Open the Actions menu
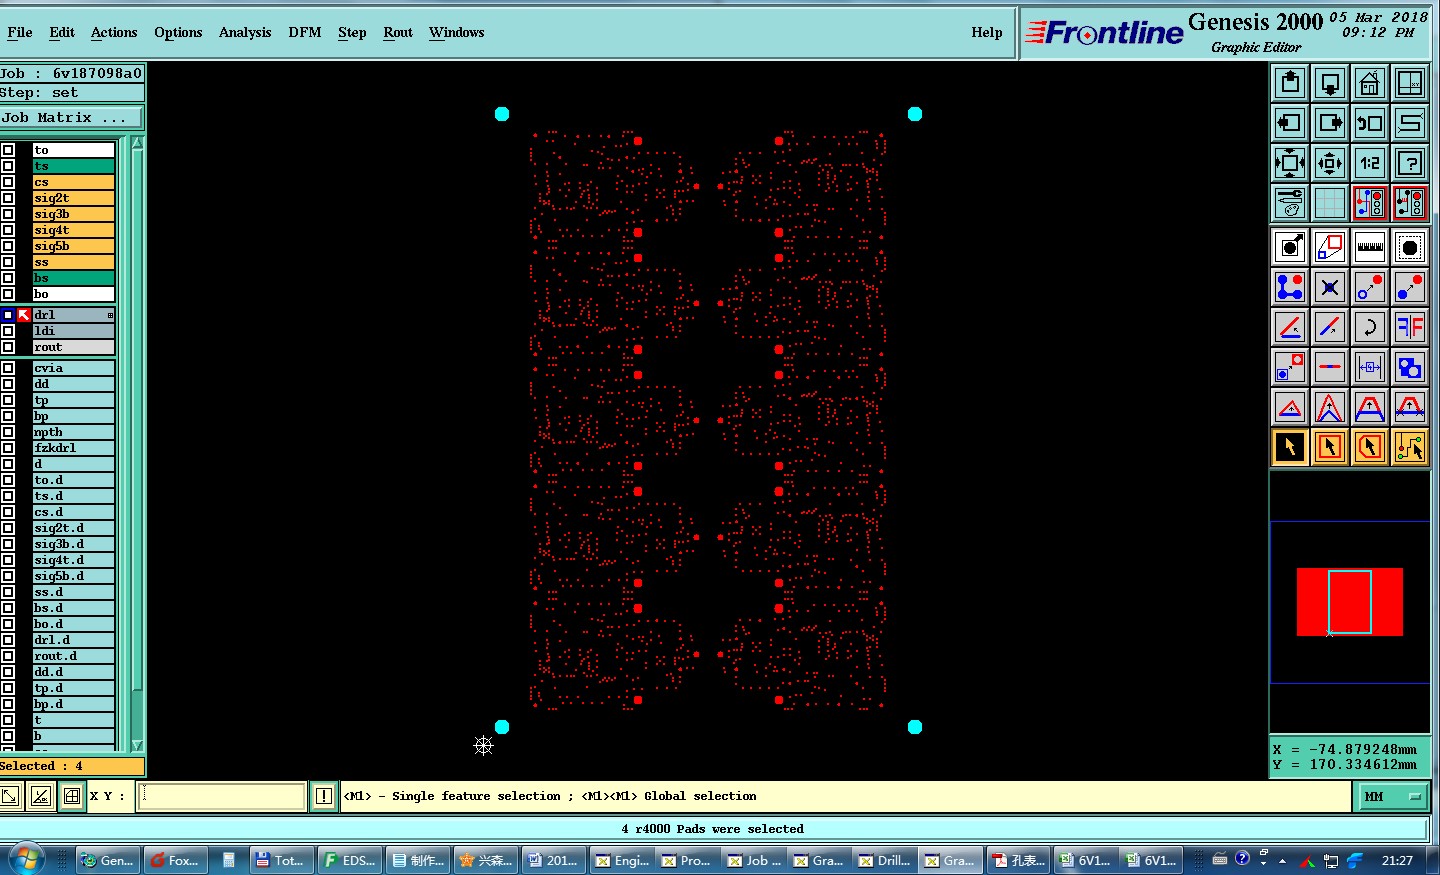Image resolution: width=1440 pixels, height=875 pixels. (x=114, y=32)
